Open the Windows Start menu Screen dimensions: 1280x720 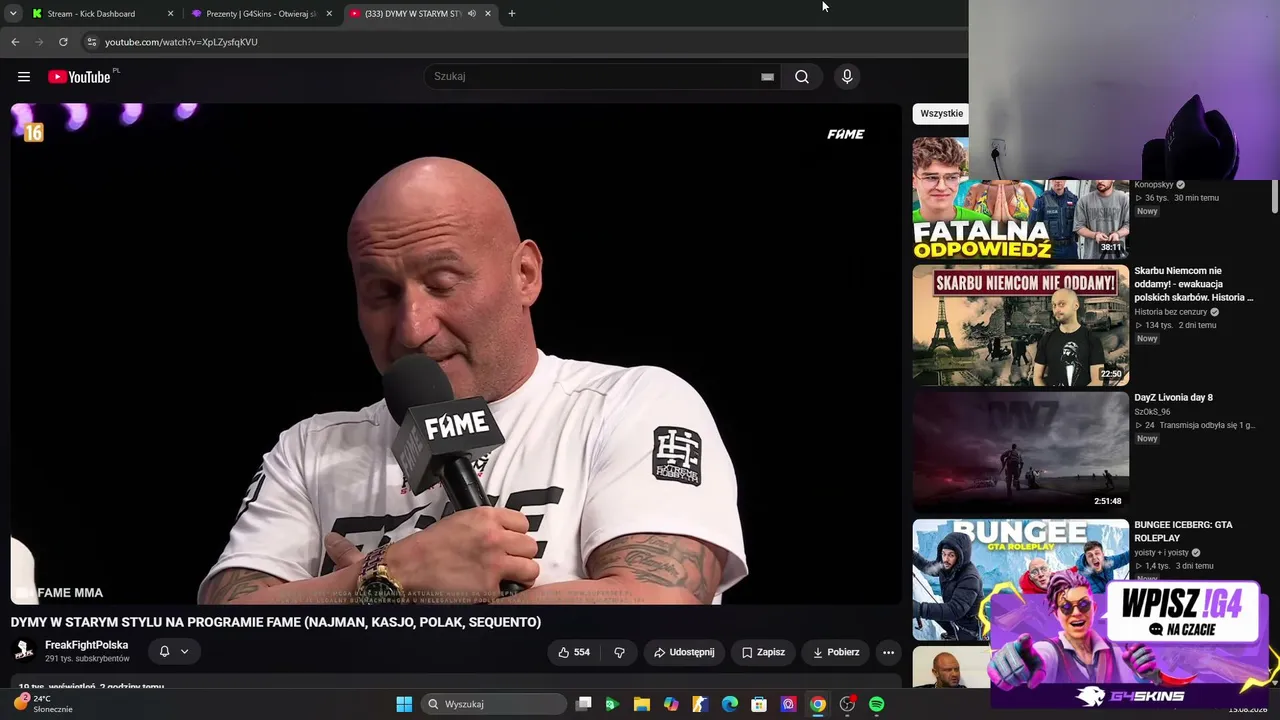[x=404, y=704]
